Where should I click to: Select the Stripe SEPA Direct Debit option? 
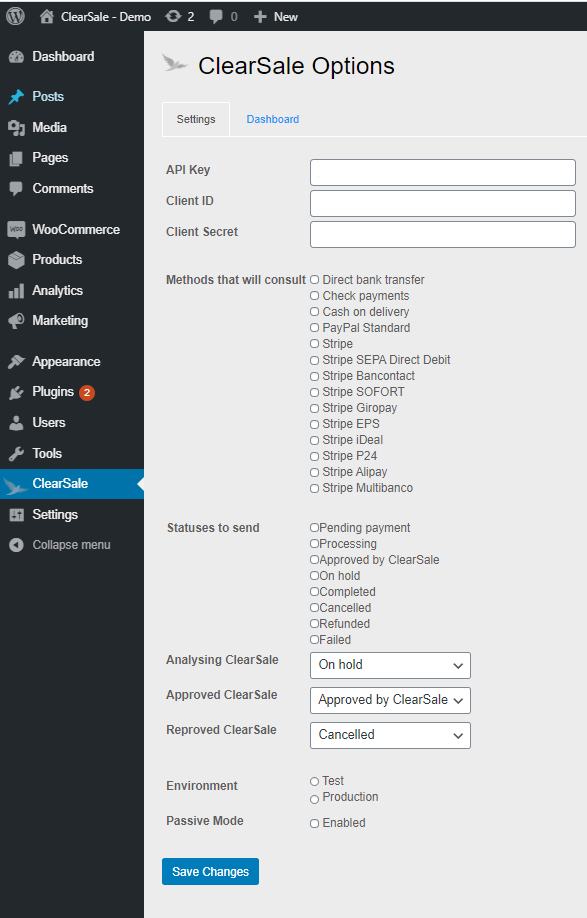pos(314,360)
